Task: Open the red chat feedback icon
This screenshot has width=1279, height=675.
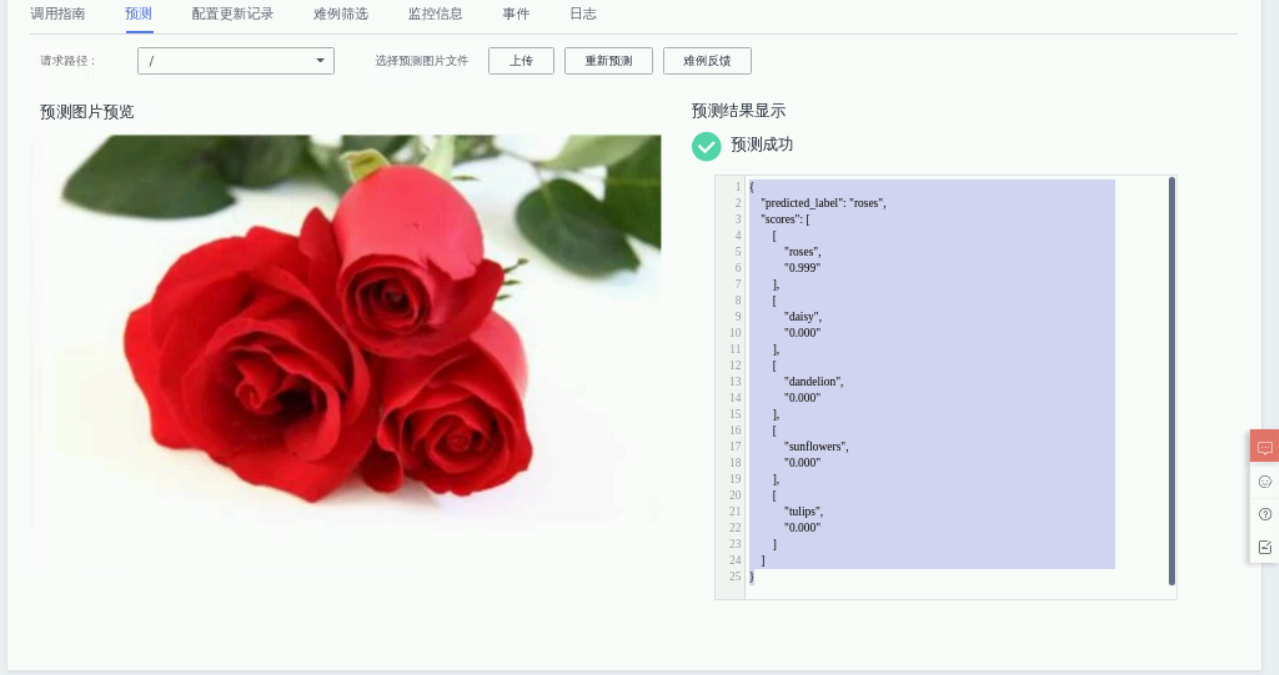Action: coord(1265,447)
